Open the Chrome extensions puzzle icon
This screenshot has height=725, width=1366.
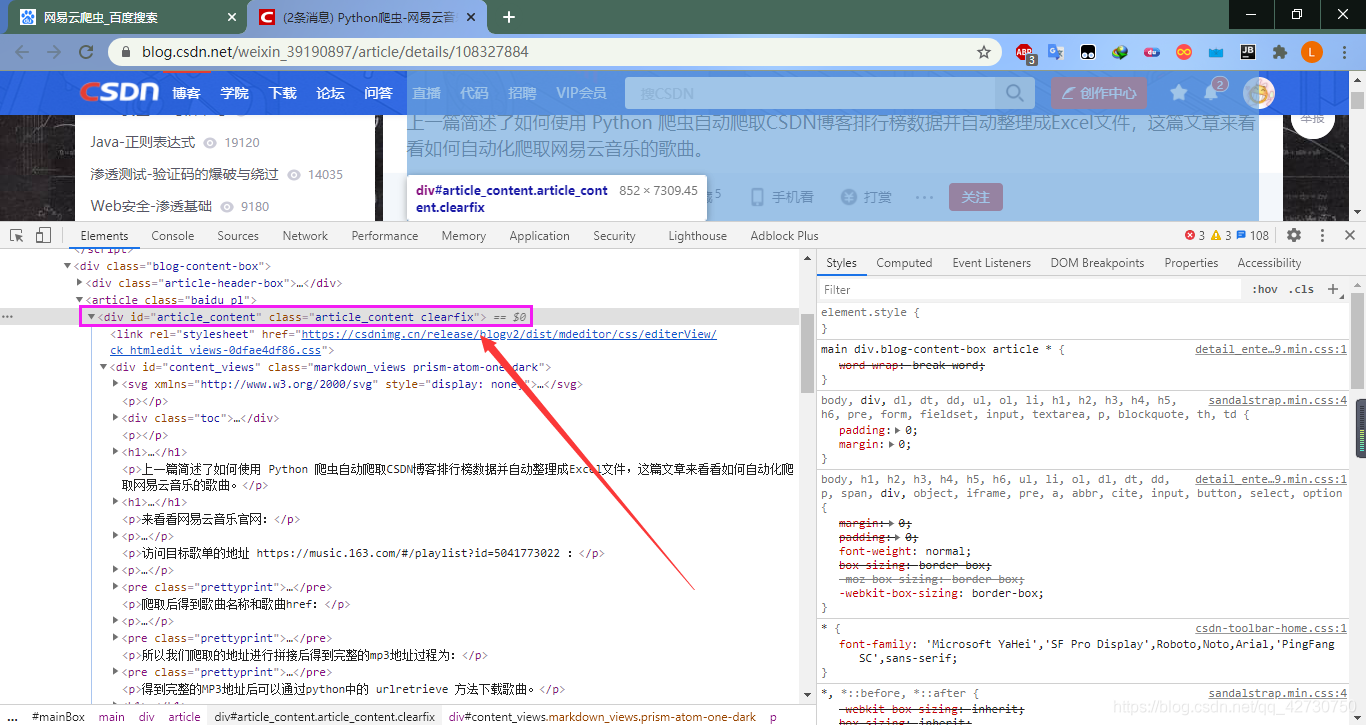click(1279, 52)
